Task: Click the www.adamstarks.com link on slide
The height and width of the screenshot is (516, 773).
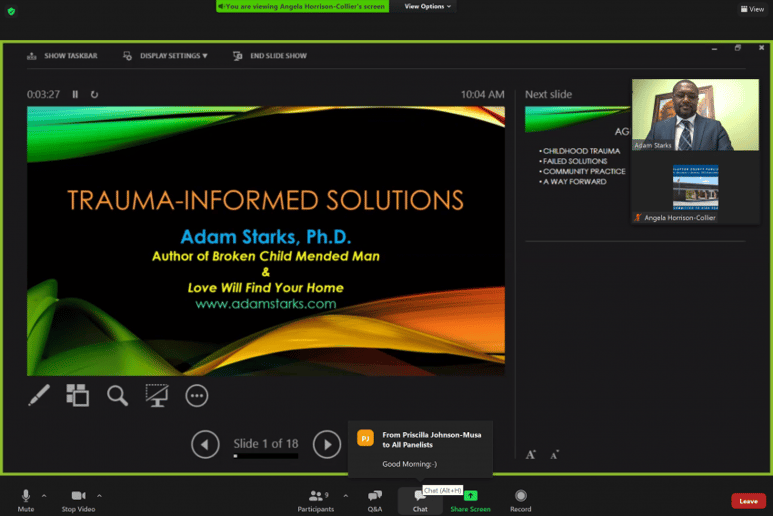Action: click(266, 304)
